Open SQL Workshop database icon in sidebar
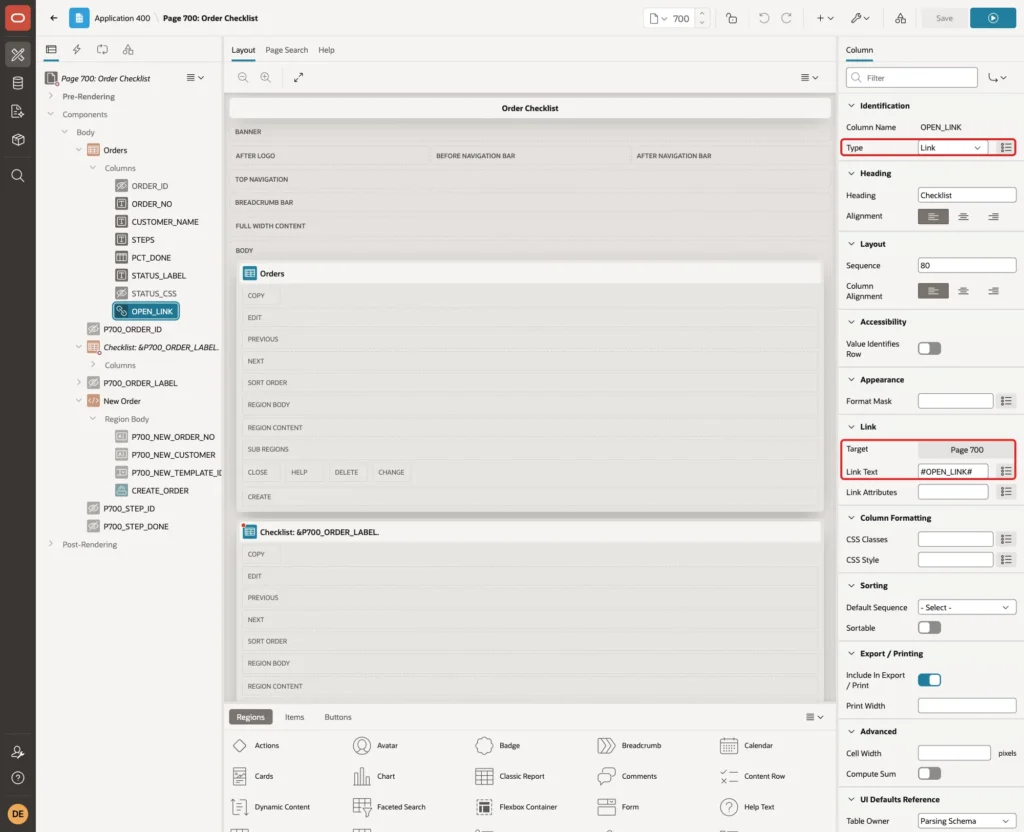1024x832 pixels. (18, 83)
